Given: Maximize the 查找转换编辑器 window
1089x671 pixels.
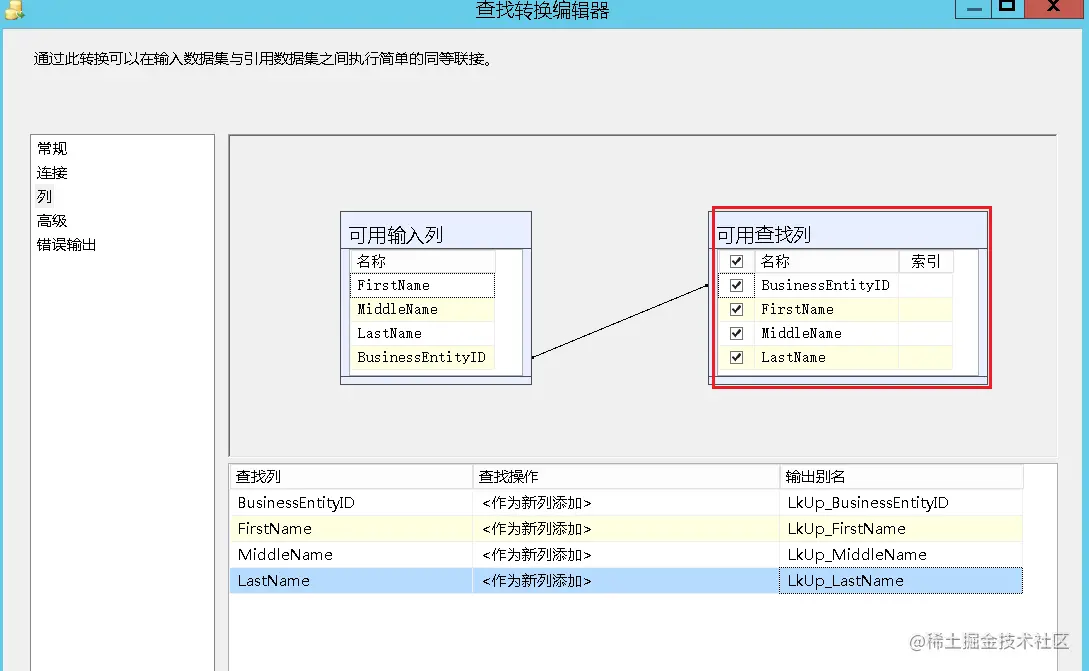Looking at the screenshot, I should (x=1007, y=8).
